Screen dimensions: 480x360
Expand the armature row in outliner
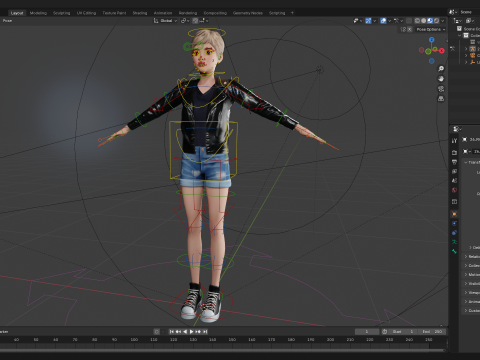[x=466, y=49]
